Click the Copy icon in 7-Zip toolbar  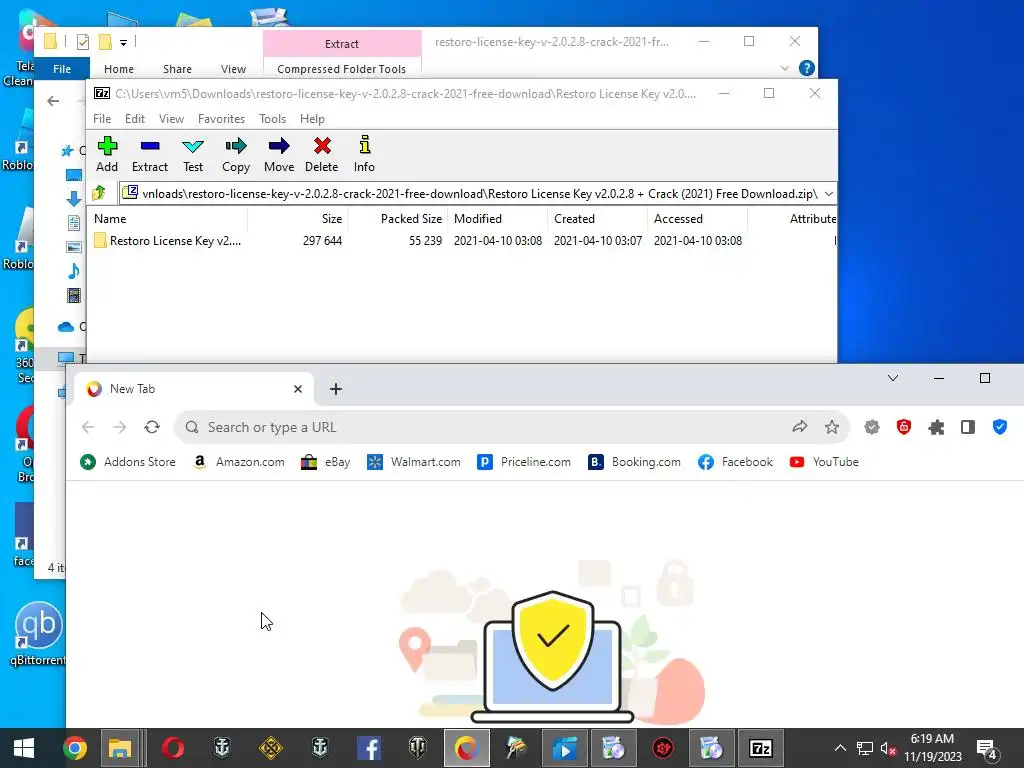pos(236,155)
